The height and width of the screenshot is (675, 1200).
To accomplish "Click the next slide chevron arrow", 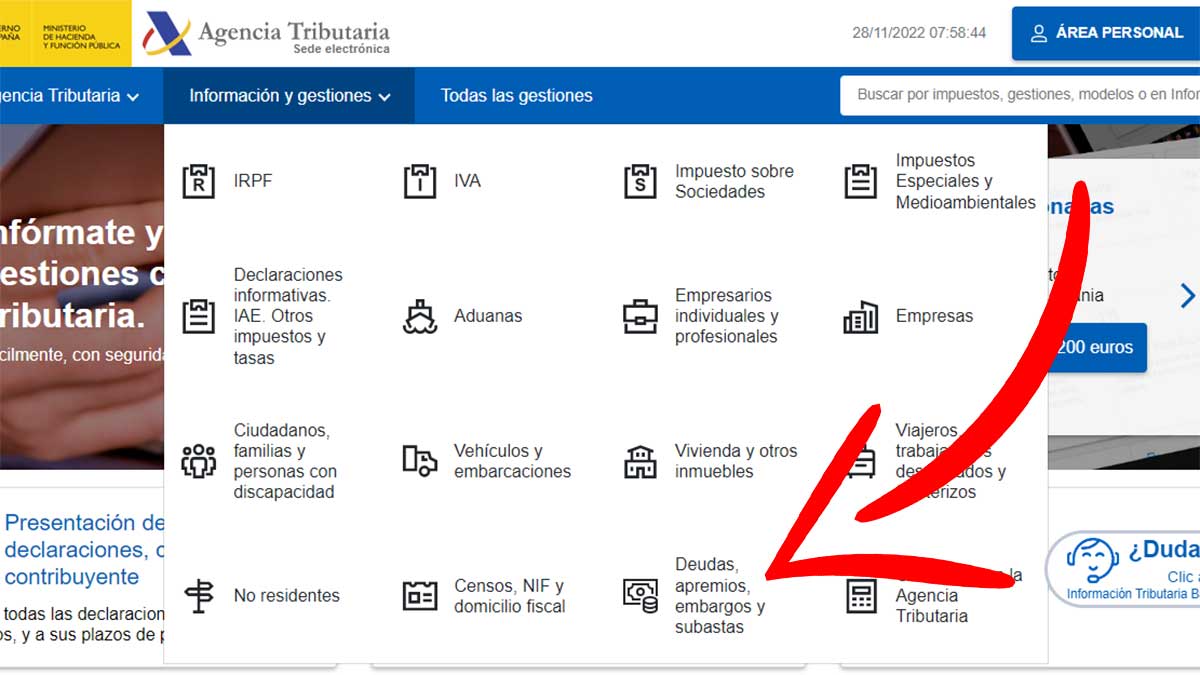I will click(1187, 296).
